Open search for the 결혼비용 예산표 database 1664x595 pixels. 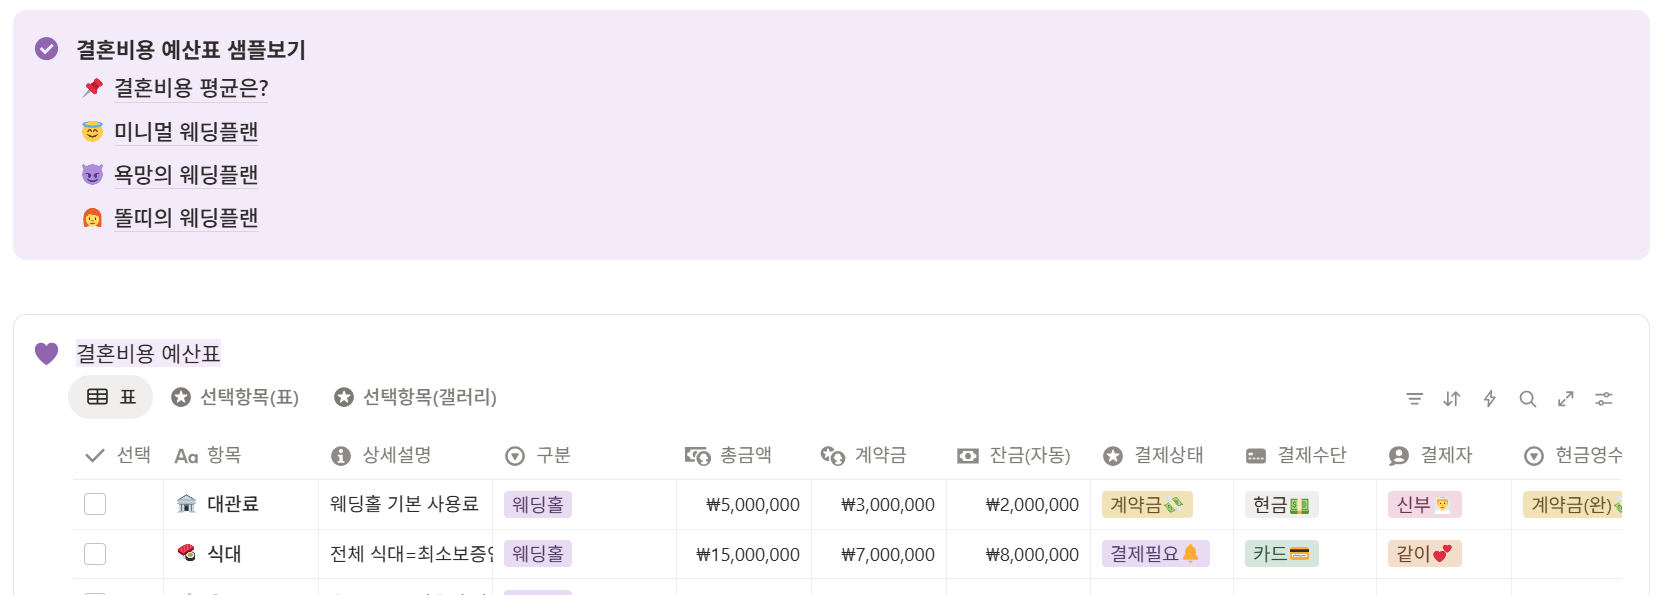coord(1527,398)
